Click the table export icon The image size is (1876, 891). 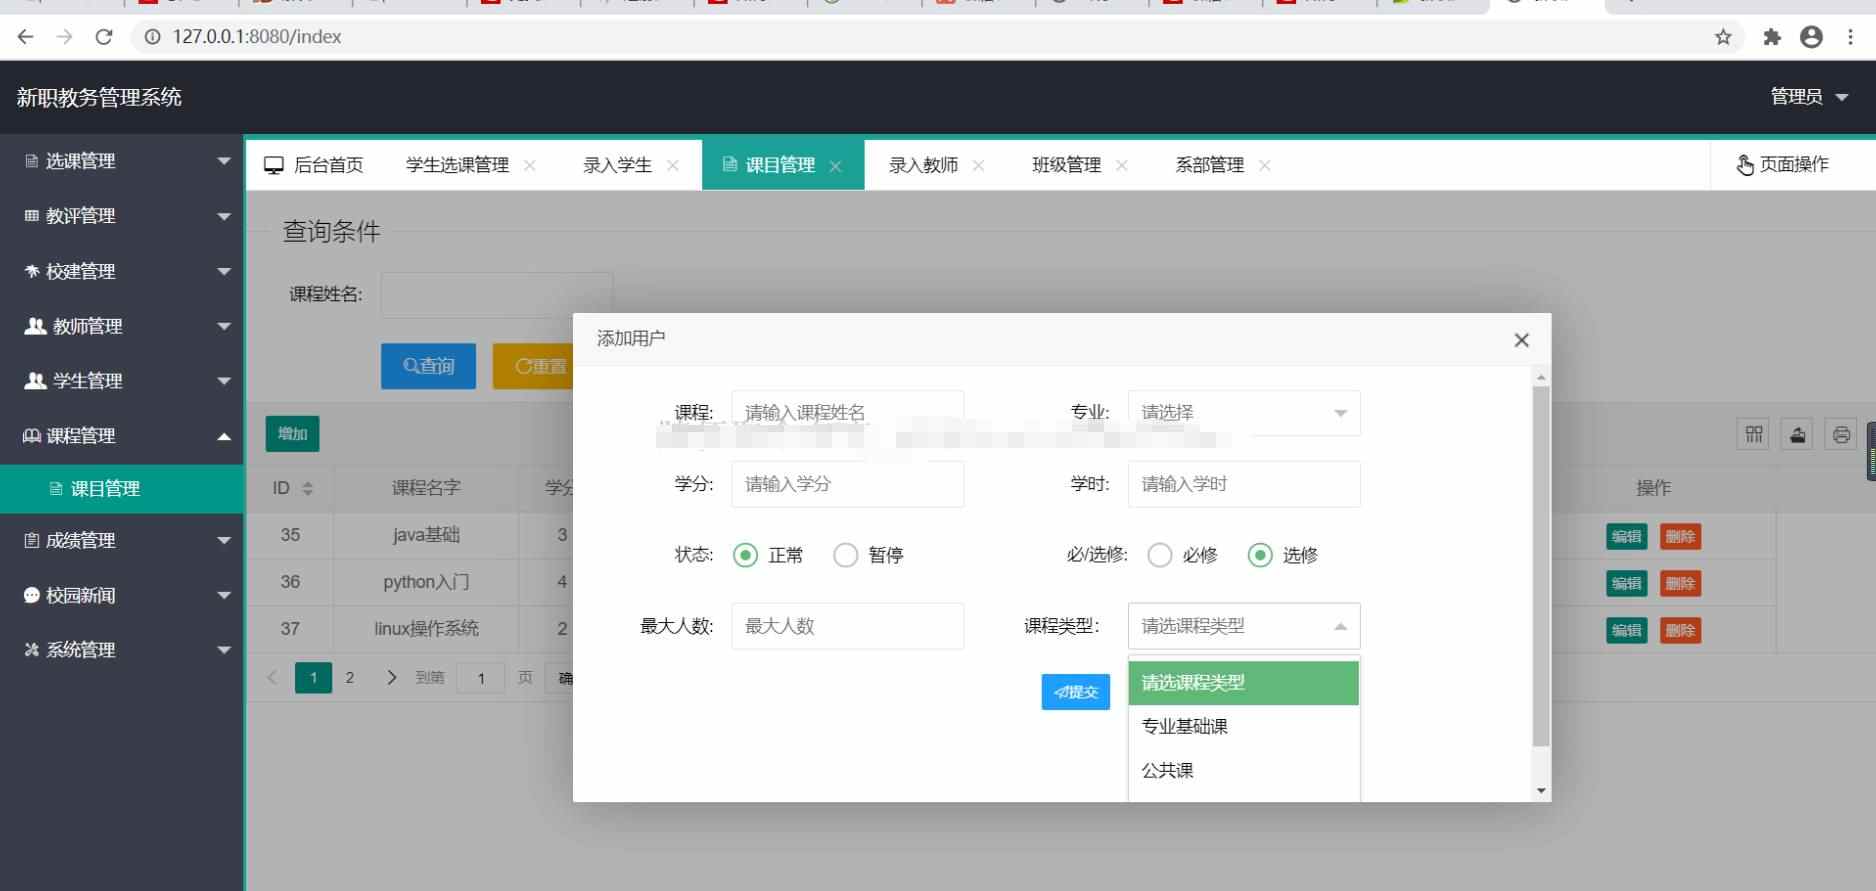[x=1797, y=434]
